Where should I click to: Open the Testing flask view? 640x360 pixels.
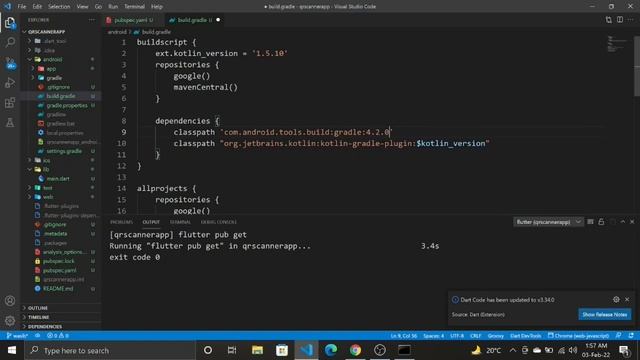pyautogui.click(x=10, y=122)
